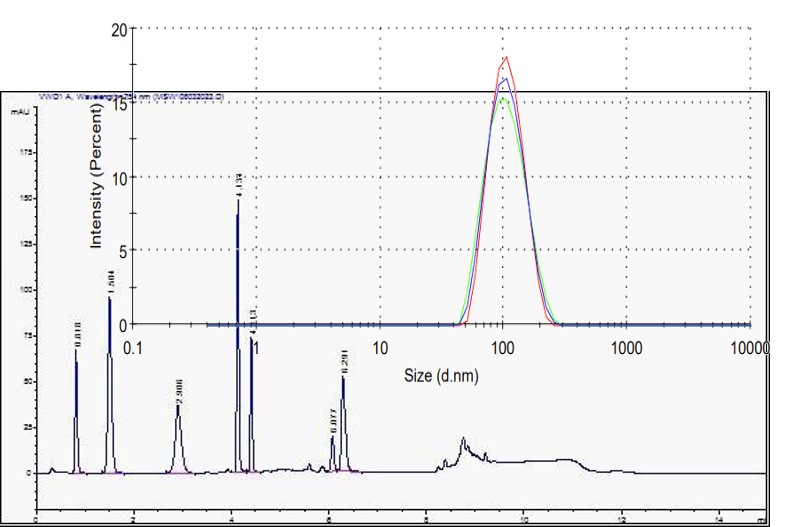786x527 pixels.
Task: Click the 10000 tick on size axis
Action: pyautogui.click(x=750, y=347)
